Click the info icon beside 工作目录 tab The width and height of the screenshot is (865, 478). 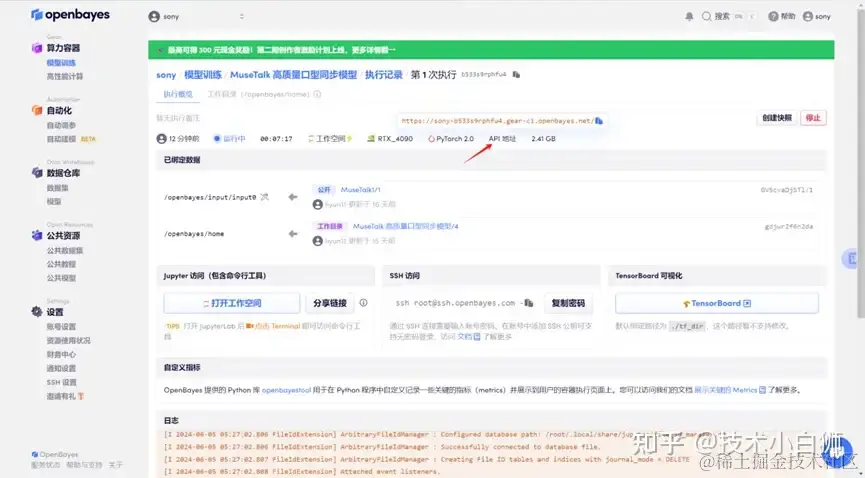pyautogui.click(x=317, y=94)
